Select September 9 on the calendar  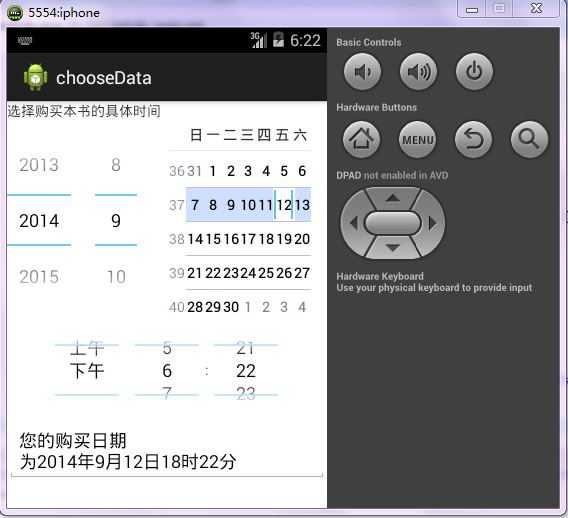pos(230,205)
